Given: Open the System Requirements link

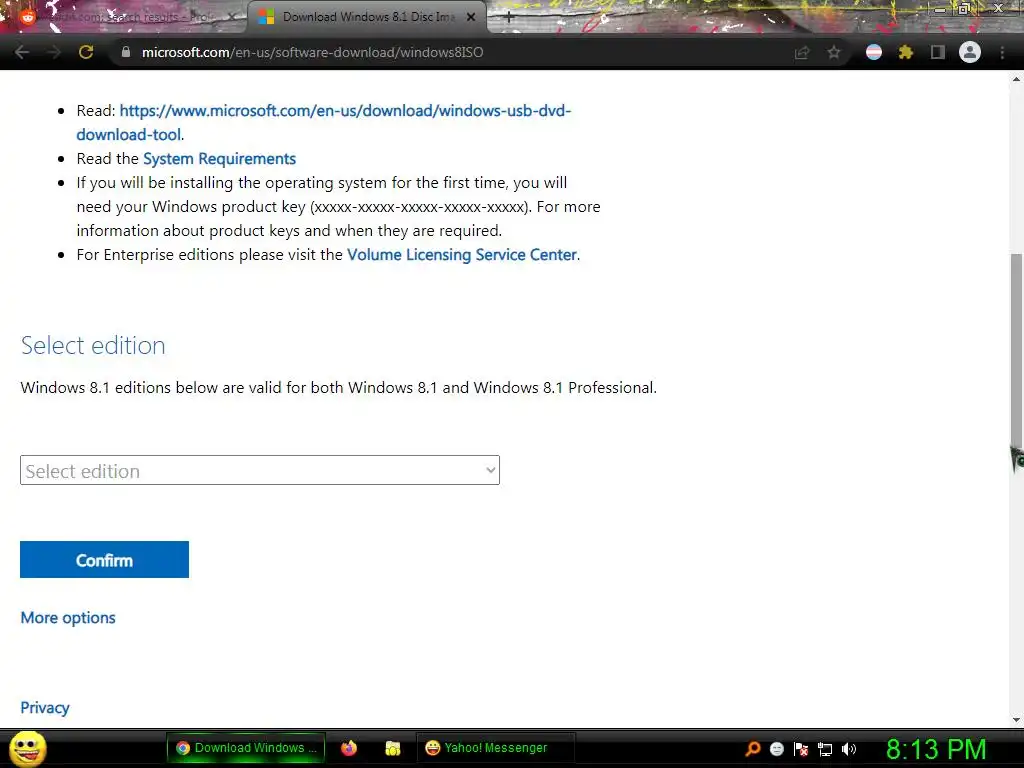Looking at the screenshot, I should click(x=219, y=159).
